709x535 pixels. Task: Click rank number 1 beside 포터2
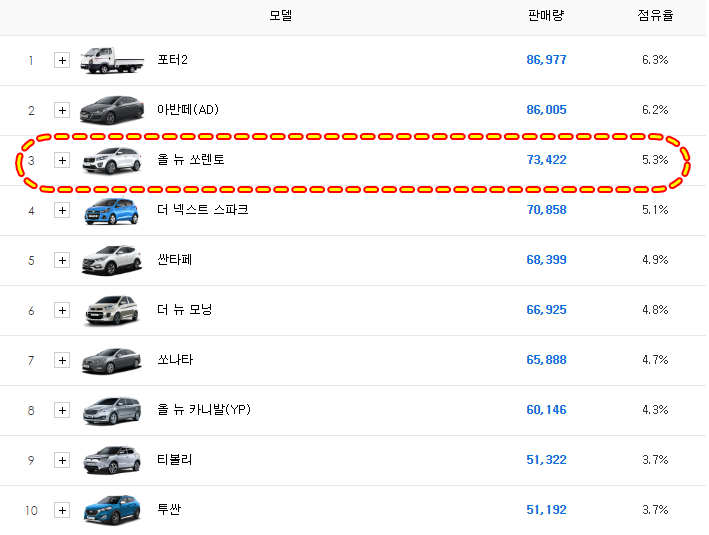coord(31,60)
